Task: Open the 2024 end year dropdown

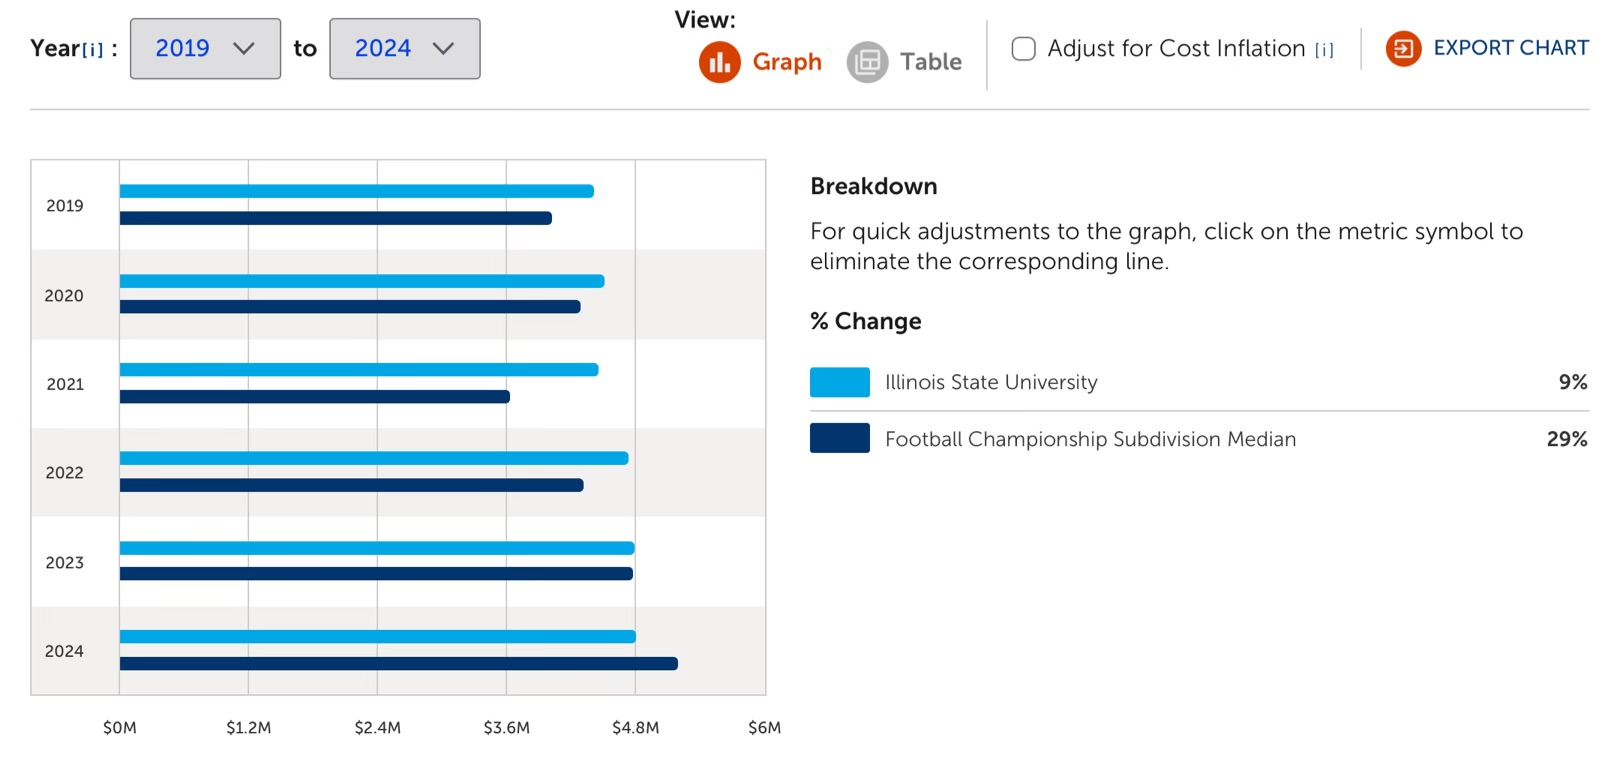Action: point(404,48)
